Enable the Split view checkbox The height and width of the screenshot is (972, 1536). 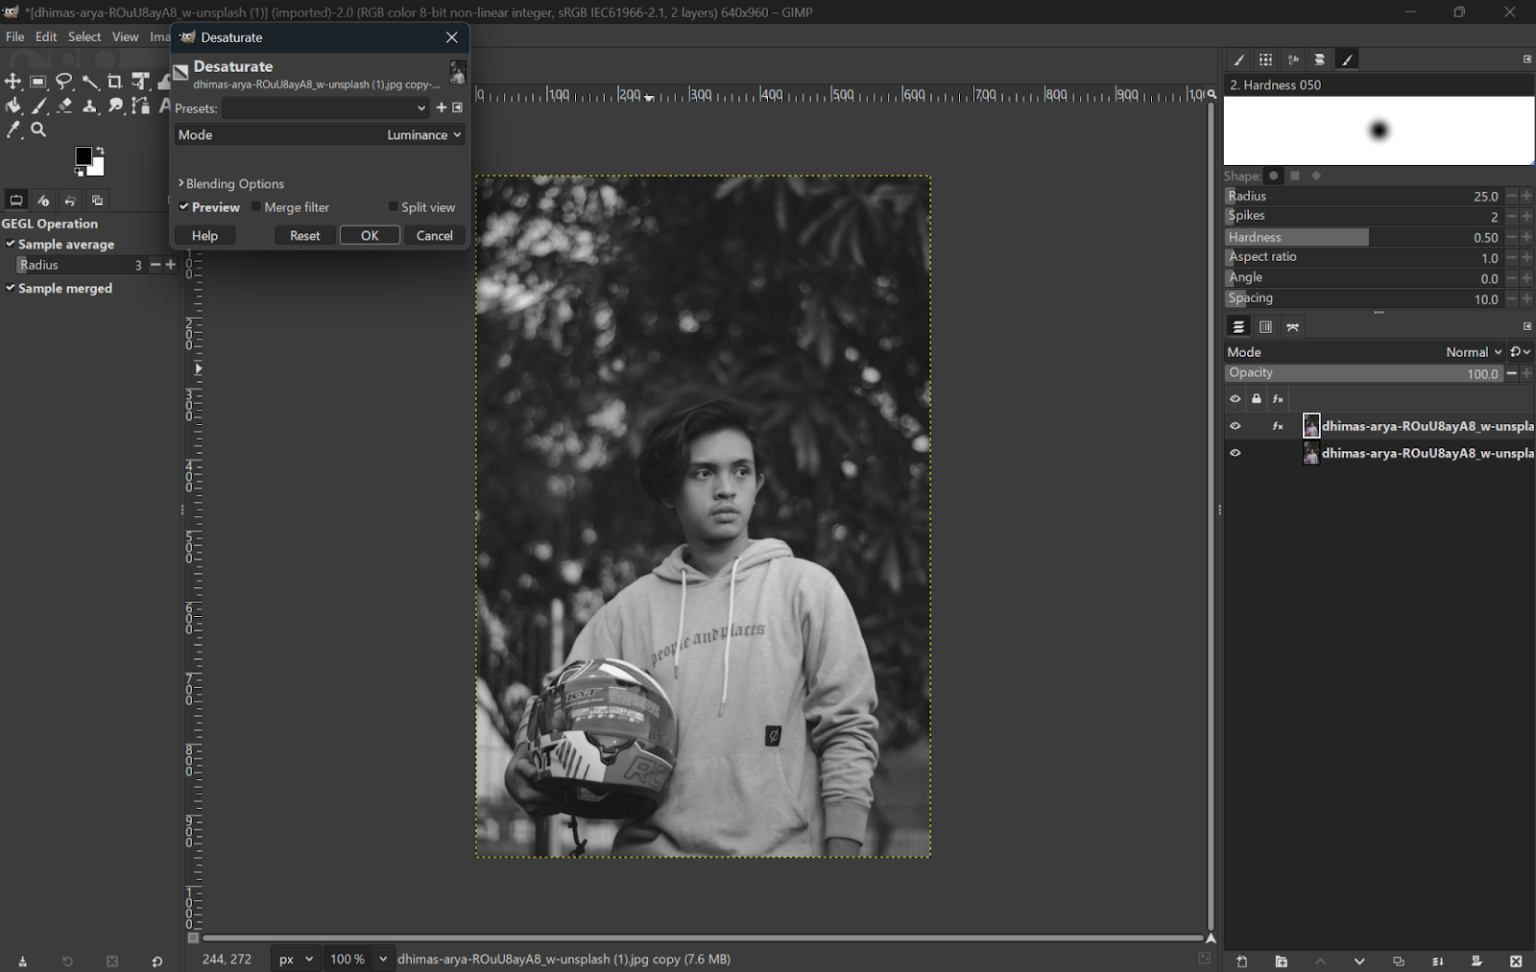pyautogui.click(x=393, y=207)
